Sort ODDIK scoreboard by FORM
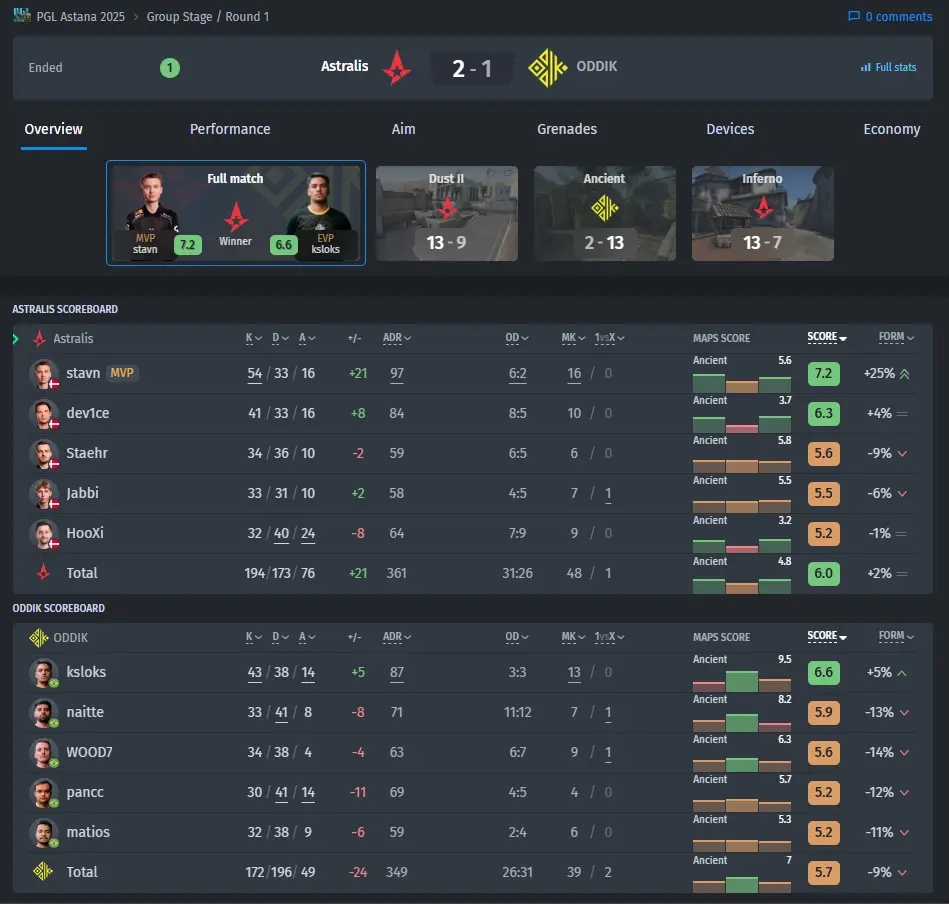 [x=896, y=636]
